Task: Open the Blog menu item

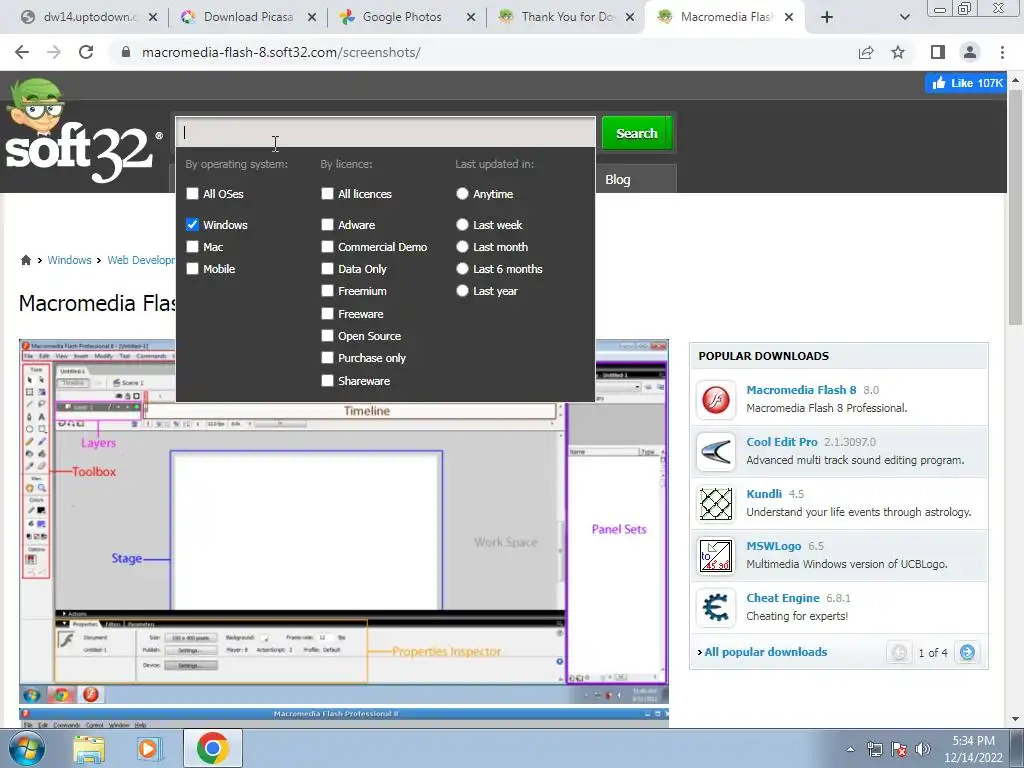Action: pyautogui.click(x=618, y=180)
